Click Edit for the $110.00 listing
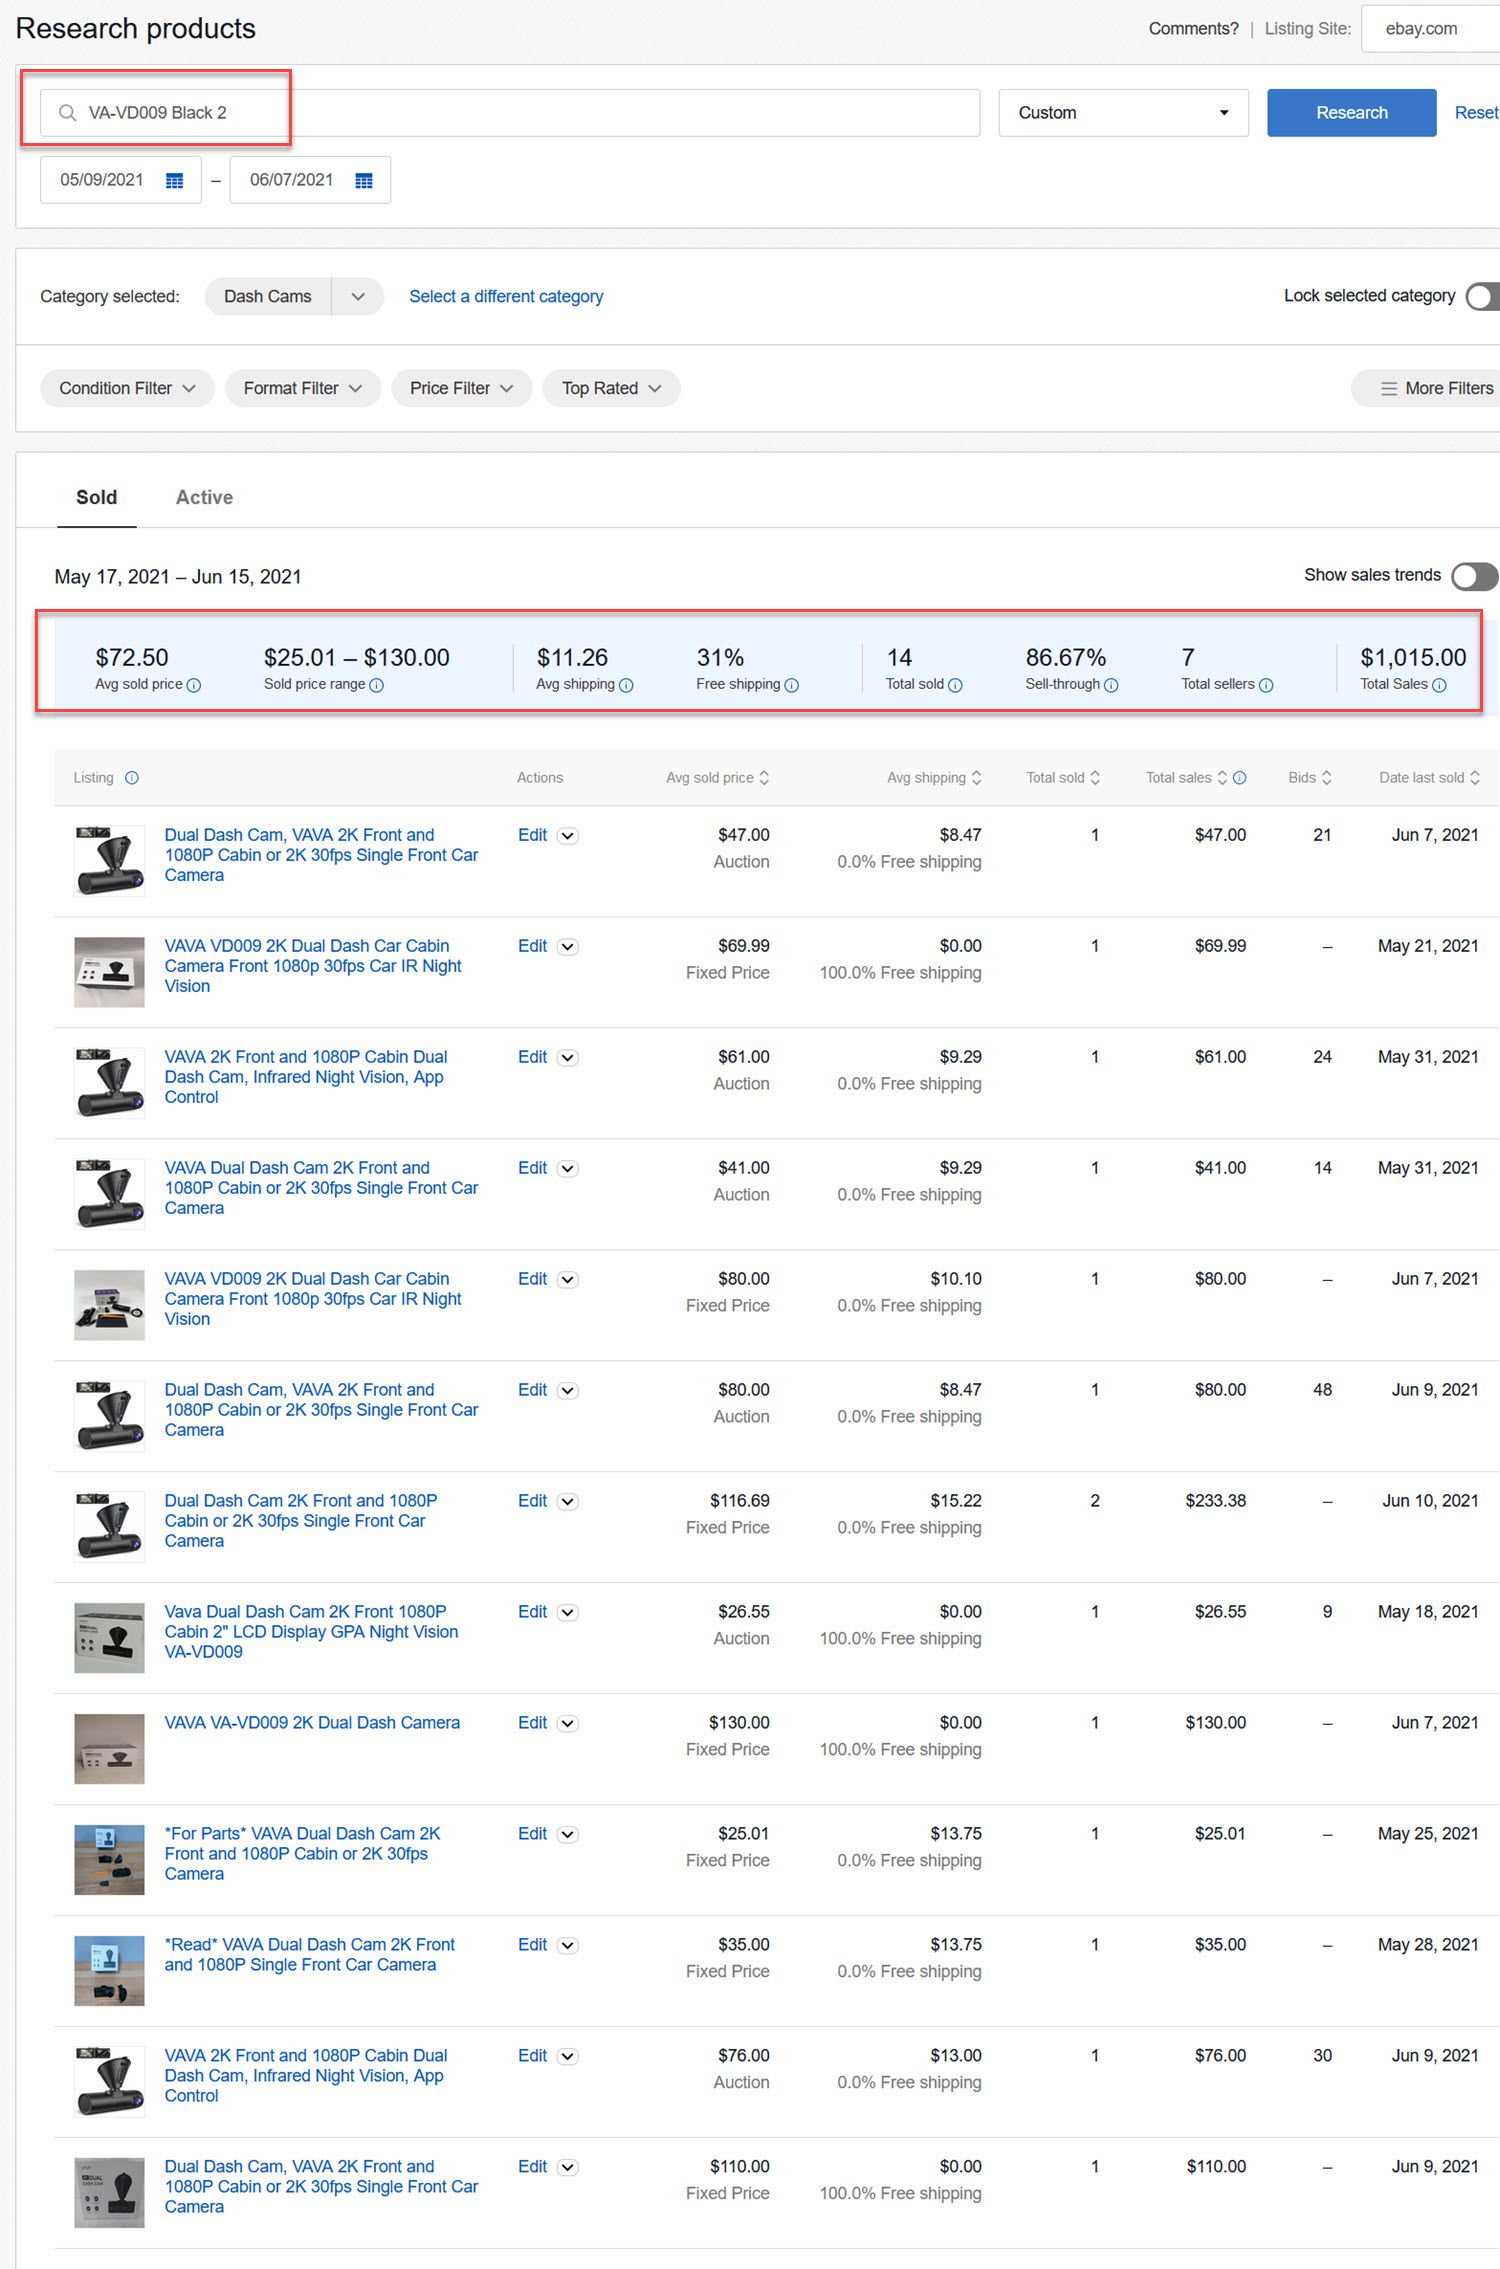This screenshot has height=2269, width=1500. coord(532,2167)
